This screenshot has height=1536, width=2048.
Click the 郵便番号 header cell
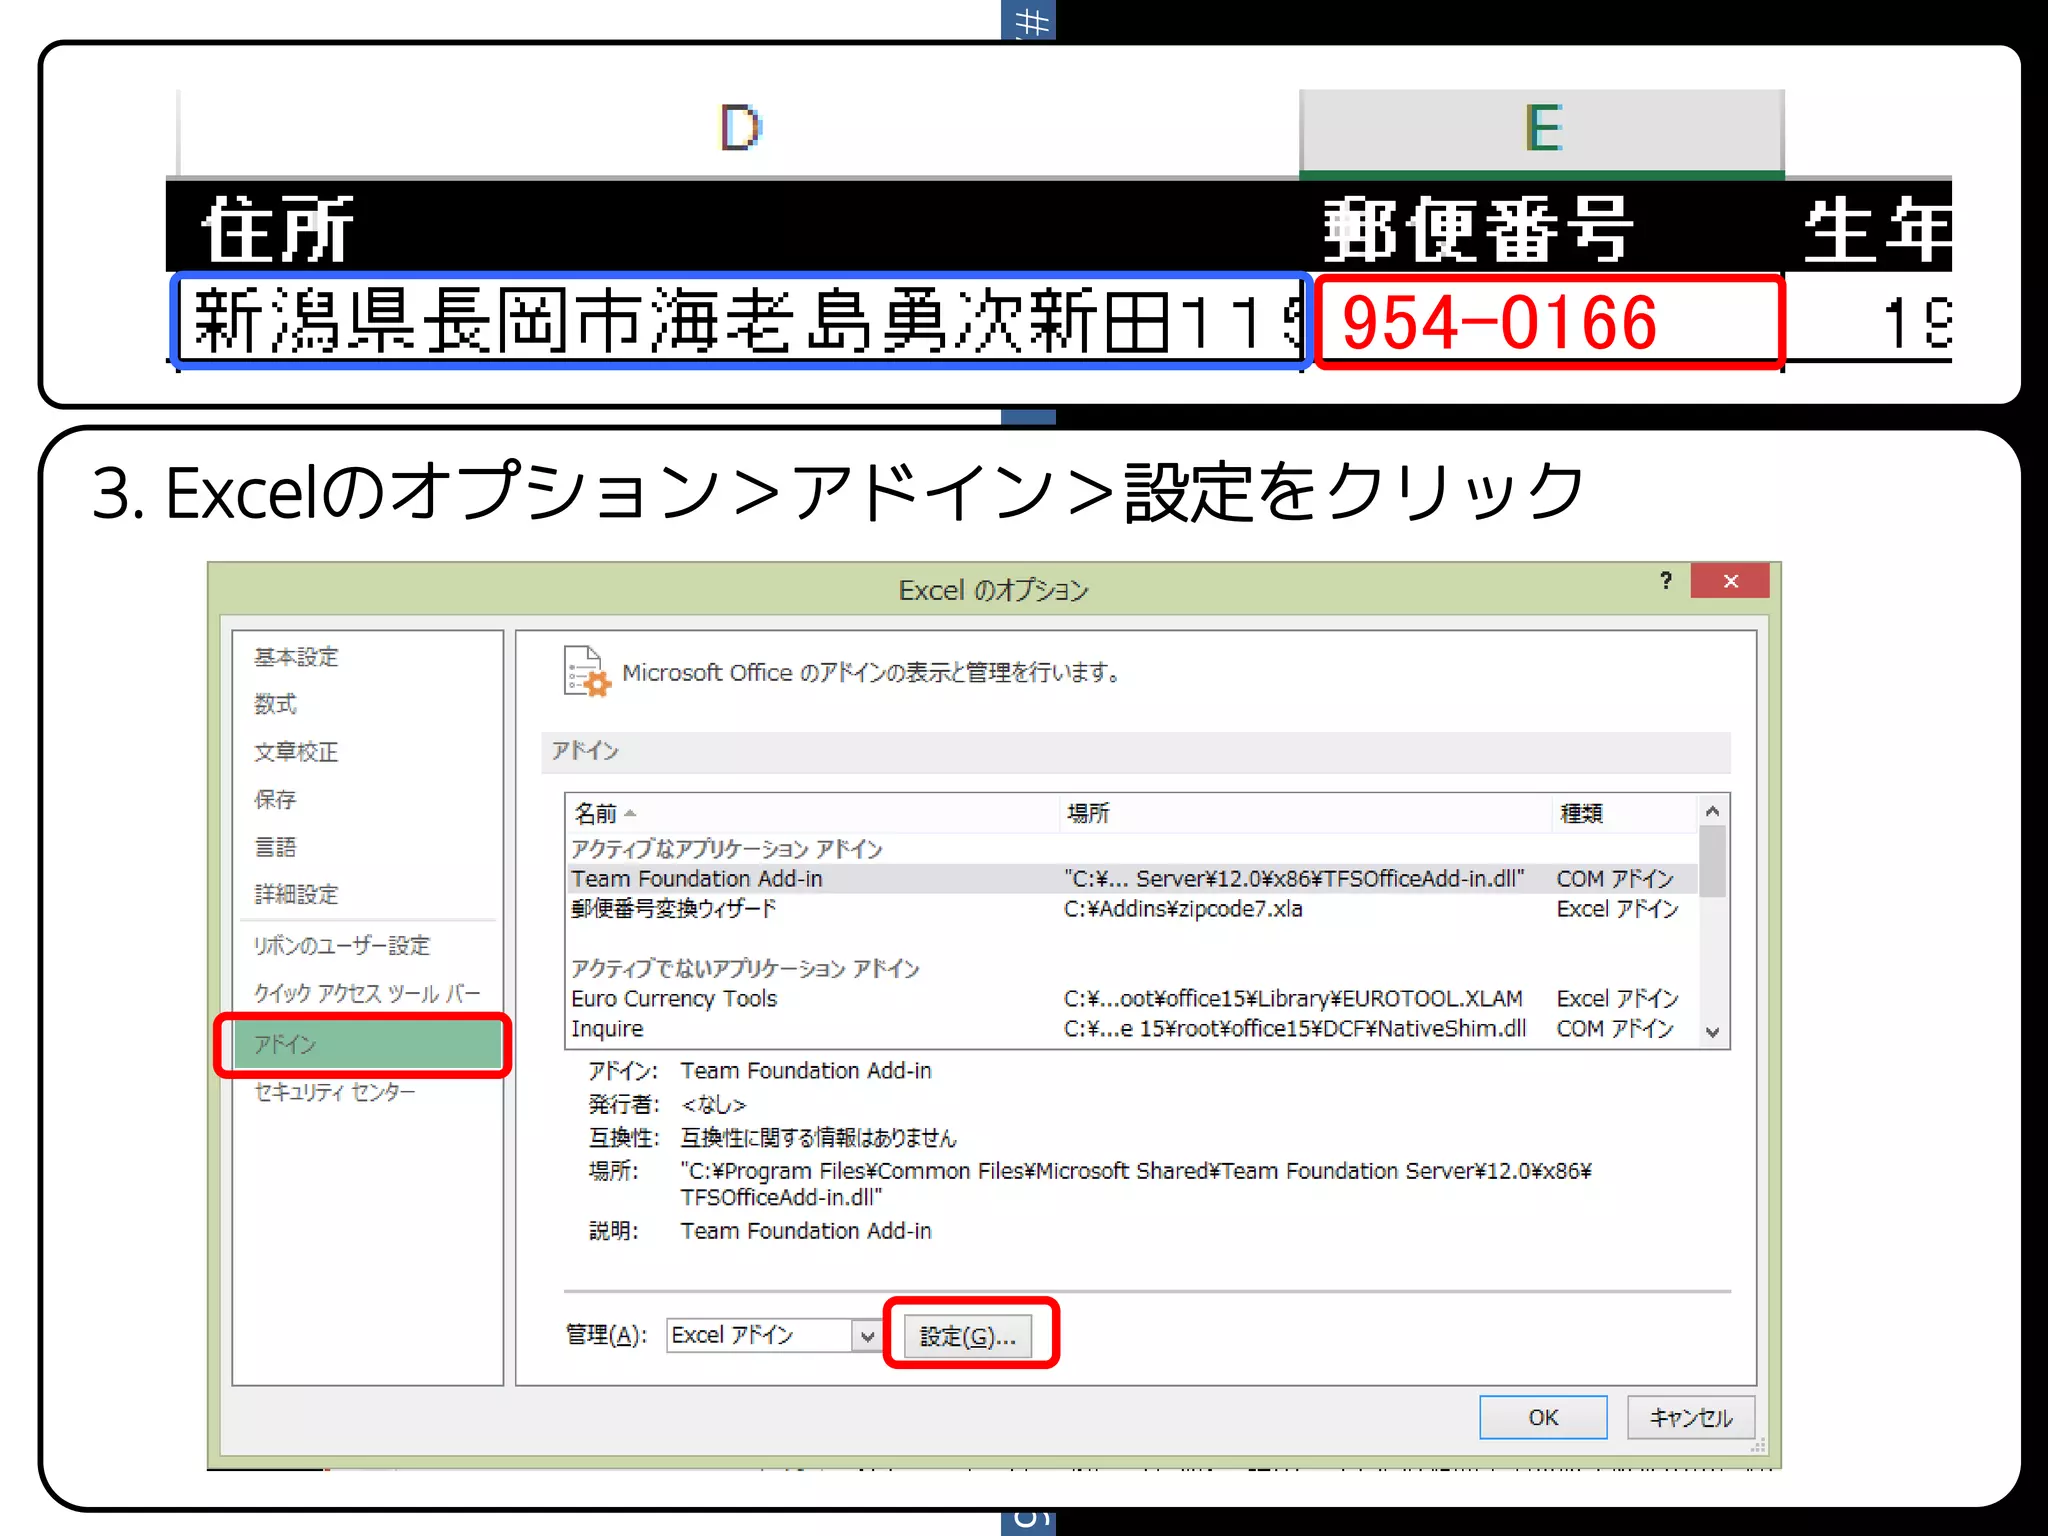[x=1542, y=229]
